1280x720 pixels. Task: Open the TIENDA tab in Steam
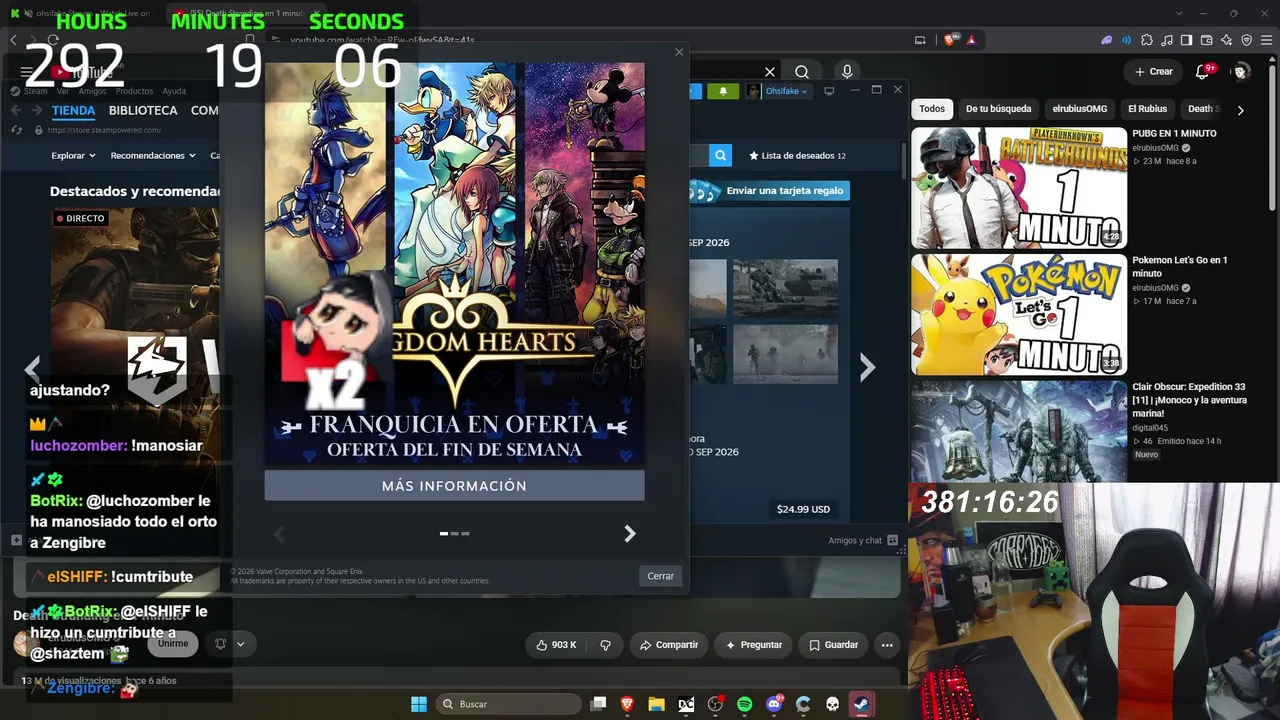point(74,111)
